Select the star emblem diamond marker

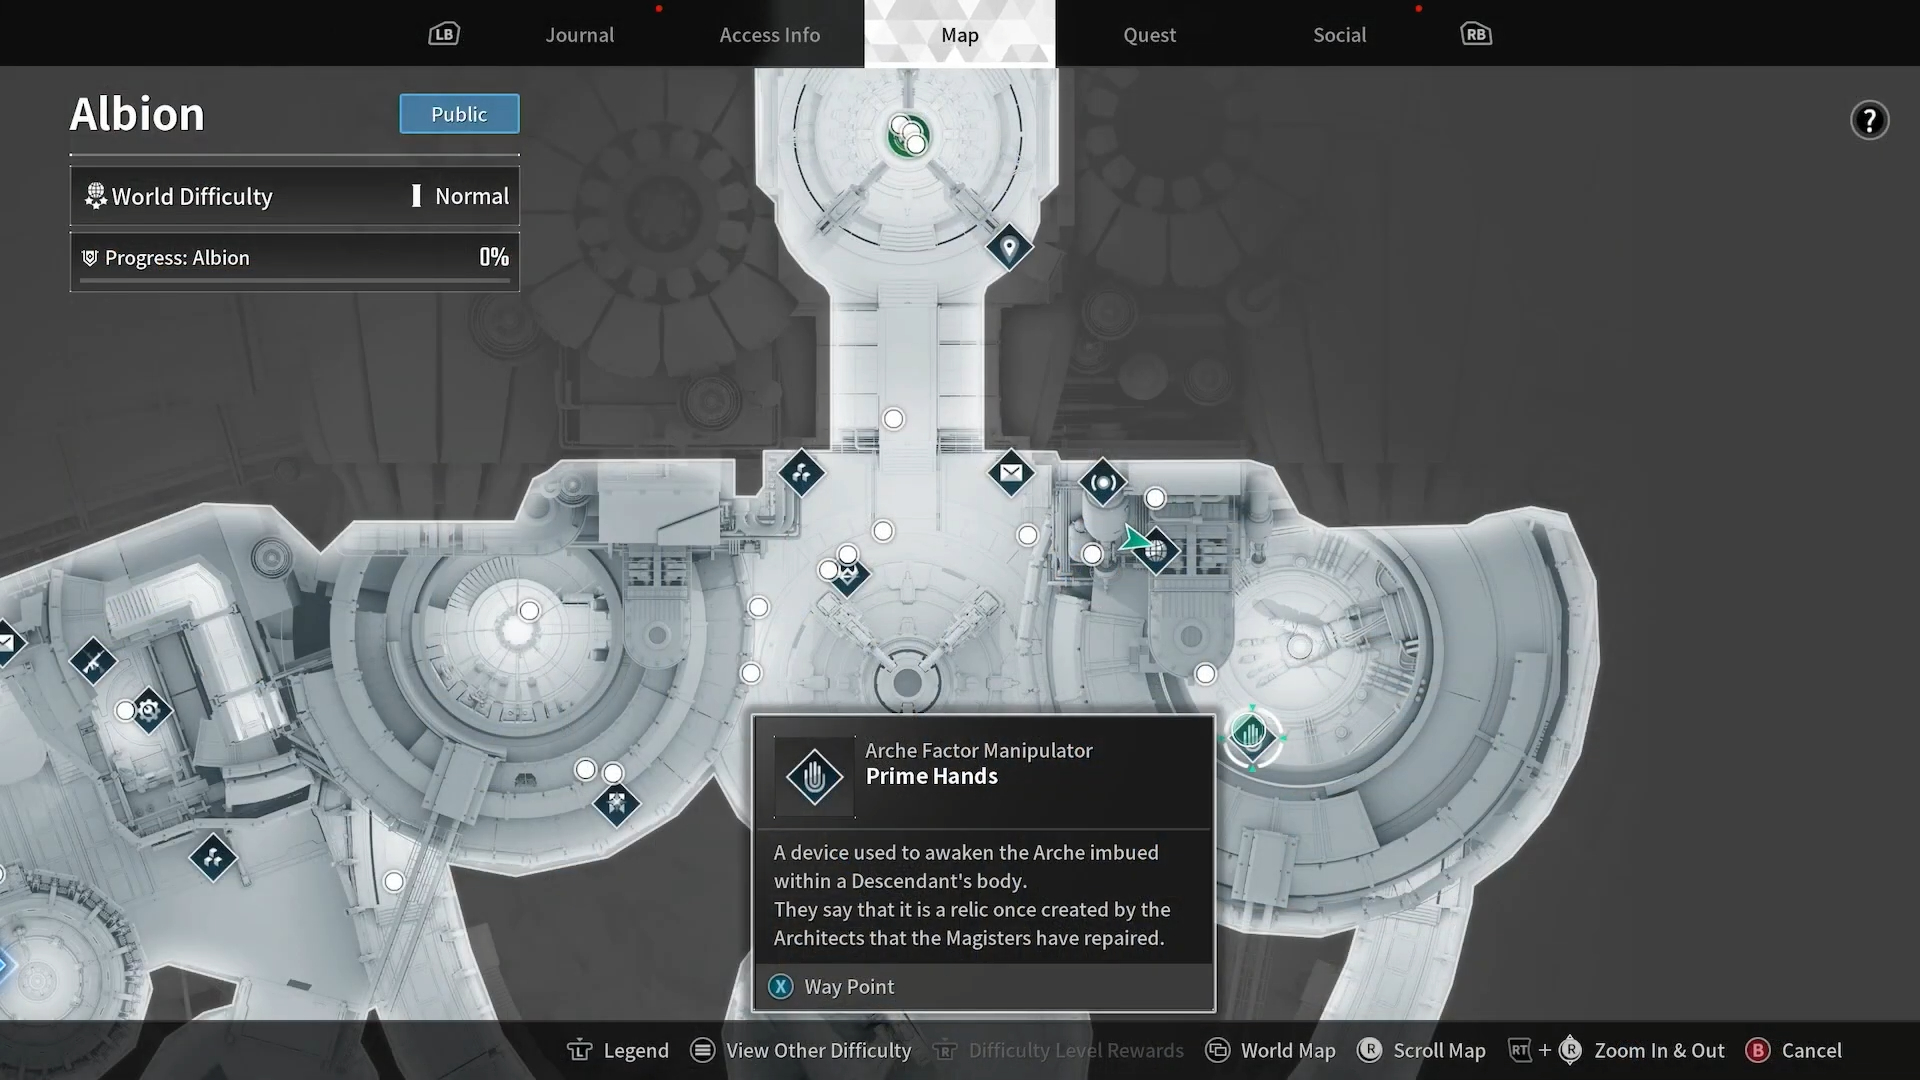coord(616,802)
